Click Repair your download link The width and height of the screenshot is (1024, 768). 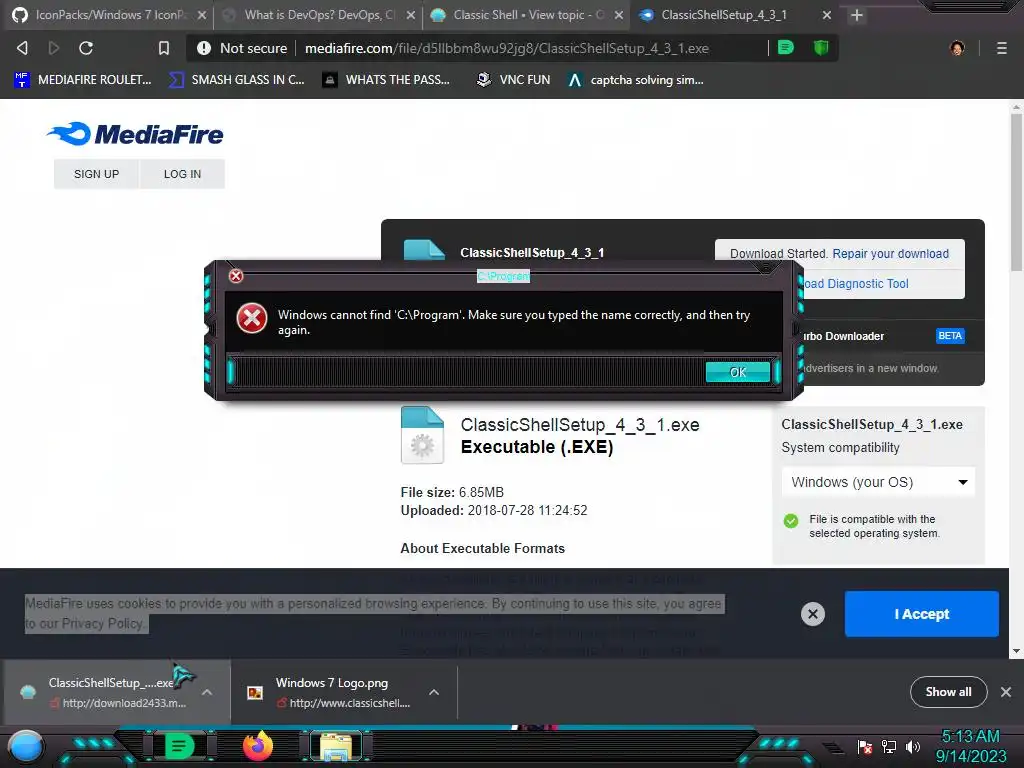890,253
